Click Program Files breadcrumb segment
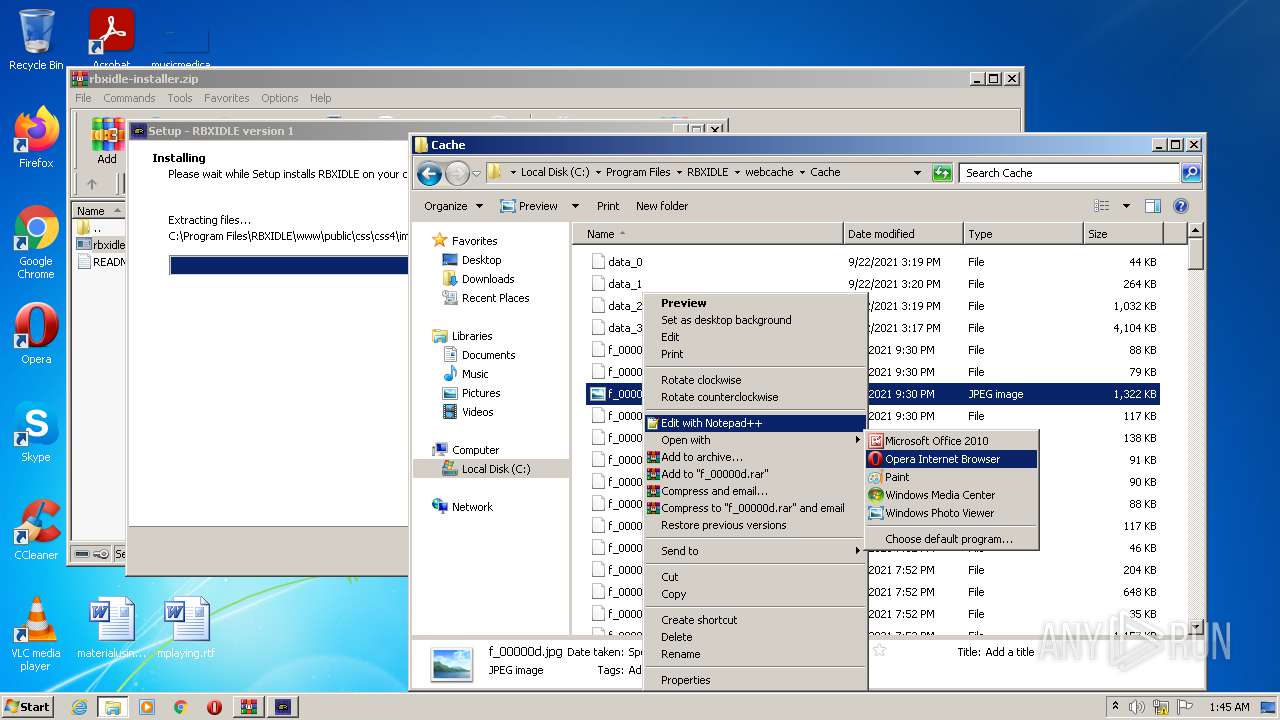Screen dimensions: 1280x720 click(638, 172)
